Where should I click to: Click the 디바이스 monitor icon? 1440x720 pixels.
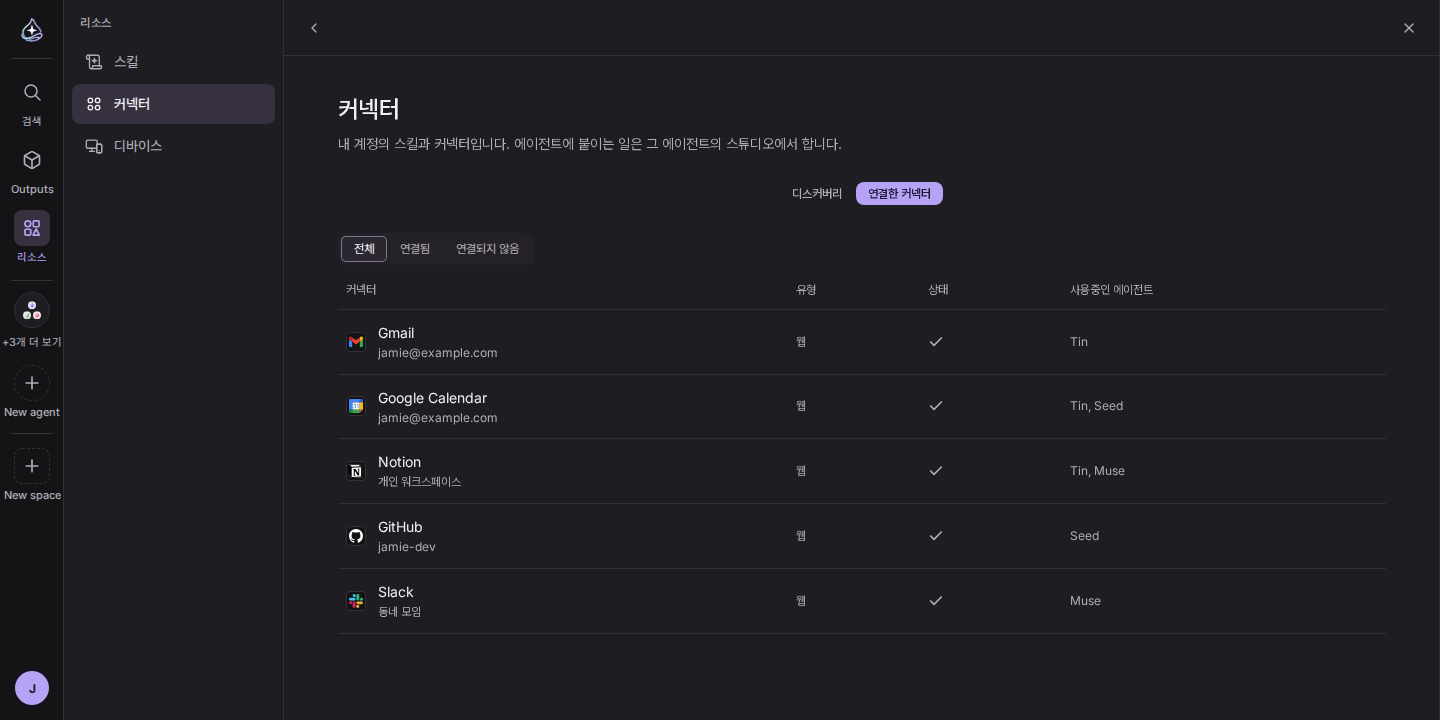[x=94, y=146]
